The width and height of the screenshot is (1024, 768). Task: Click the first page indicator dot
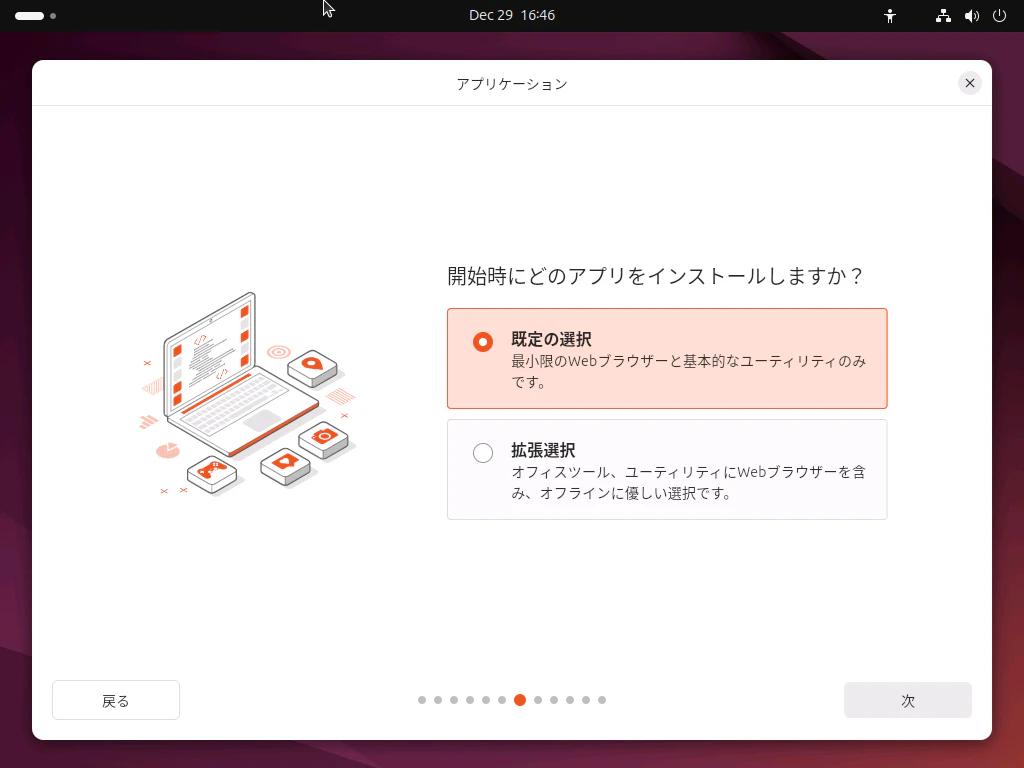click(421, 700)
